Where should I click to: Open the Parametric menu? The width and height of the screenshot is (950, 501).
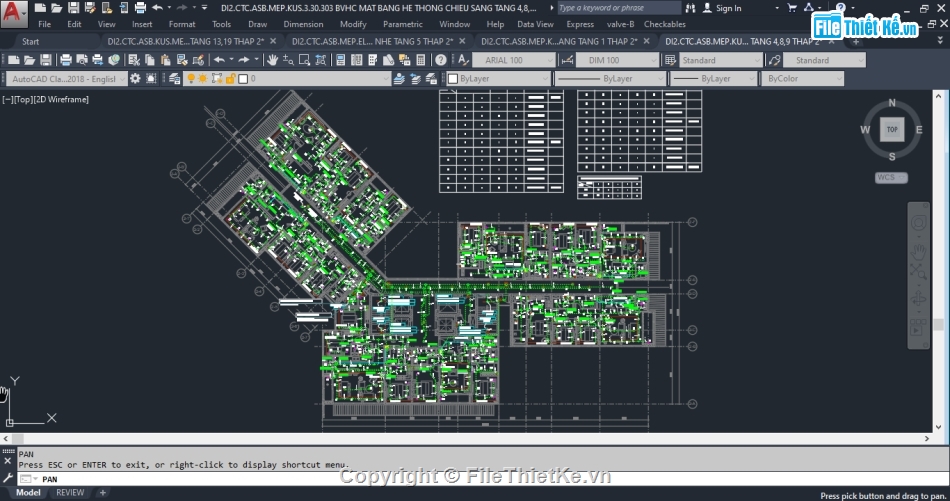click(x=403, y=24)
